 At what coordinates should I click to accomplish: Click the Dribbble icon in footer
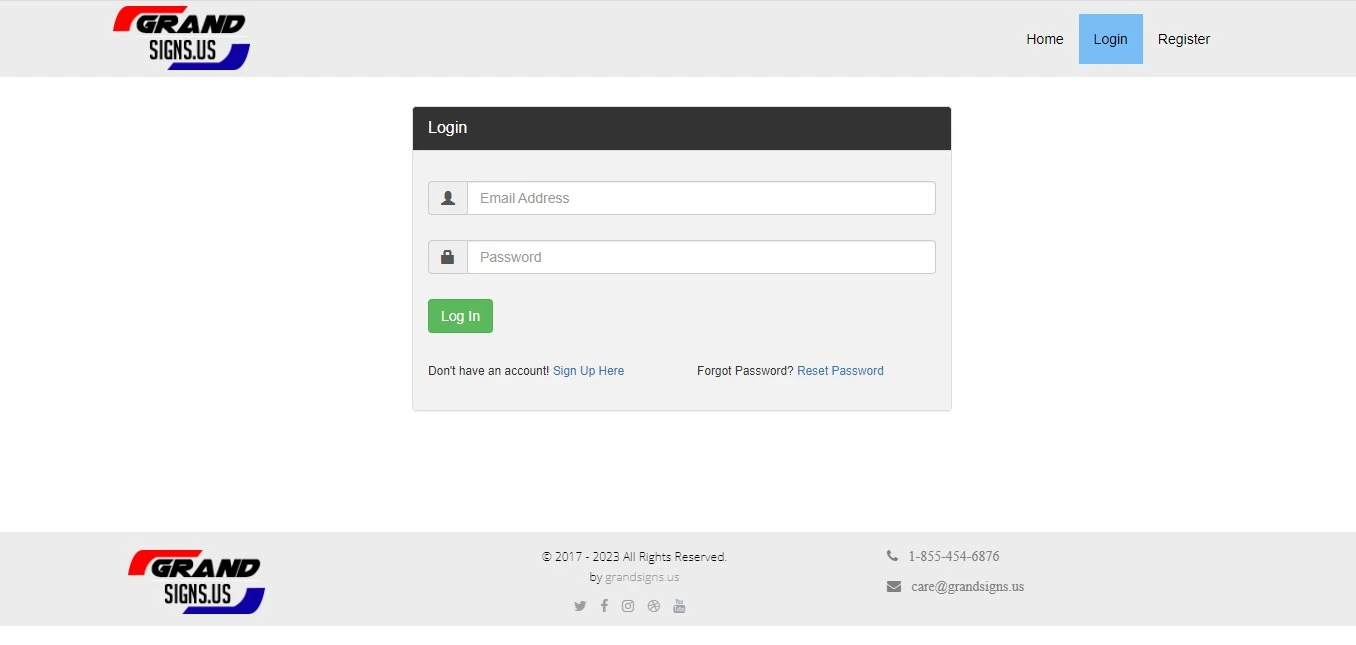click(x=654, y=606)
